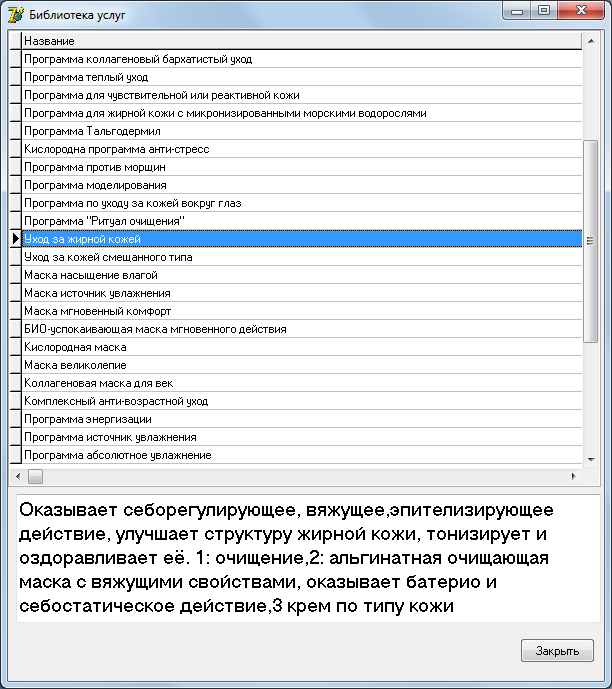Click horizontal scrollbar right arrow
Image resolution: width=612 pixels, height=689 pixels.
tap(573, 476)
